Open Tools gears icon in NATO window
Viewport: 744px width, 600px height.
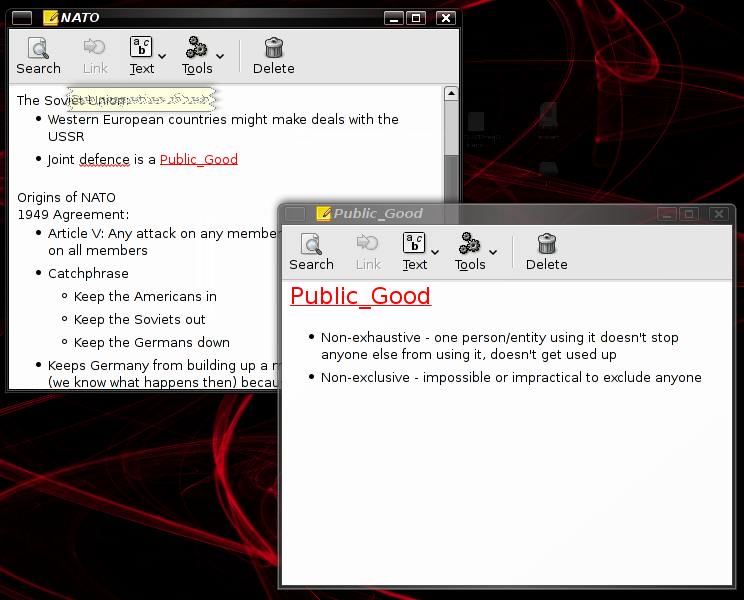tap(196, 47)
